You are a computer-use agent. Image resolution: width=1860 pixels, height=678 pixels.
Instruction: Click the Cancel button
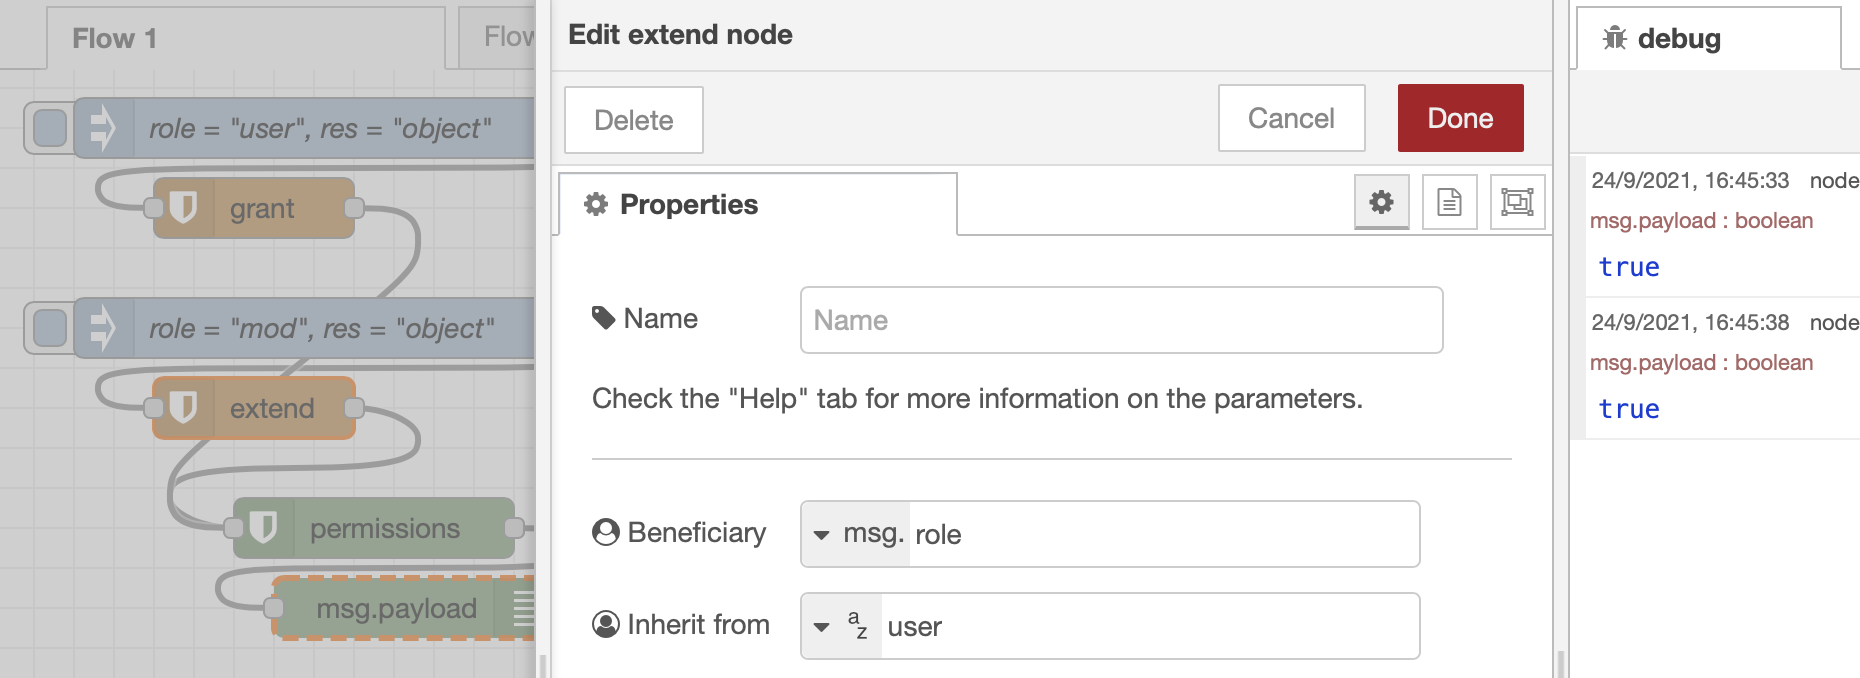point(1291,118)
